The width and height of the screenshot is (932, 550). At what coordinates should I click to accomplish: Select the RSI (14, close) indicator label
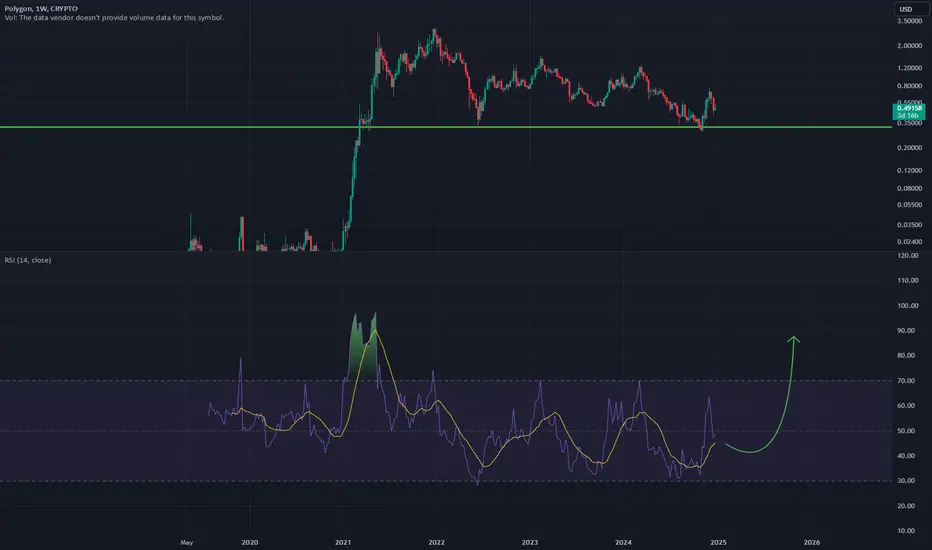(x=28, y=260)
